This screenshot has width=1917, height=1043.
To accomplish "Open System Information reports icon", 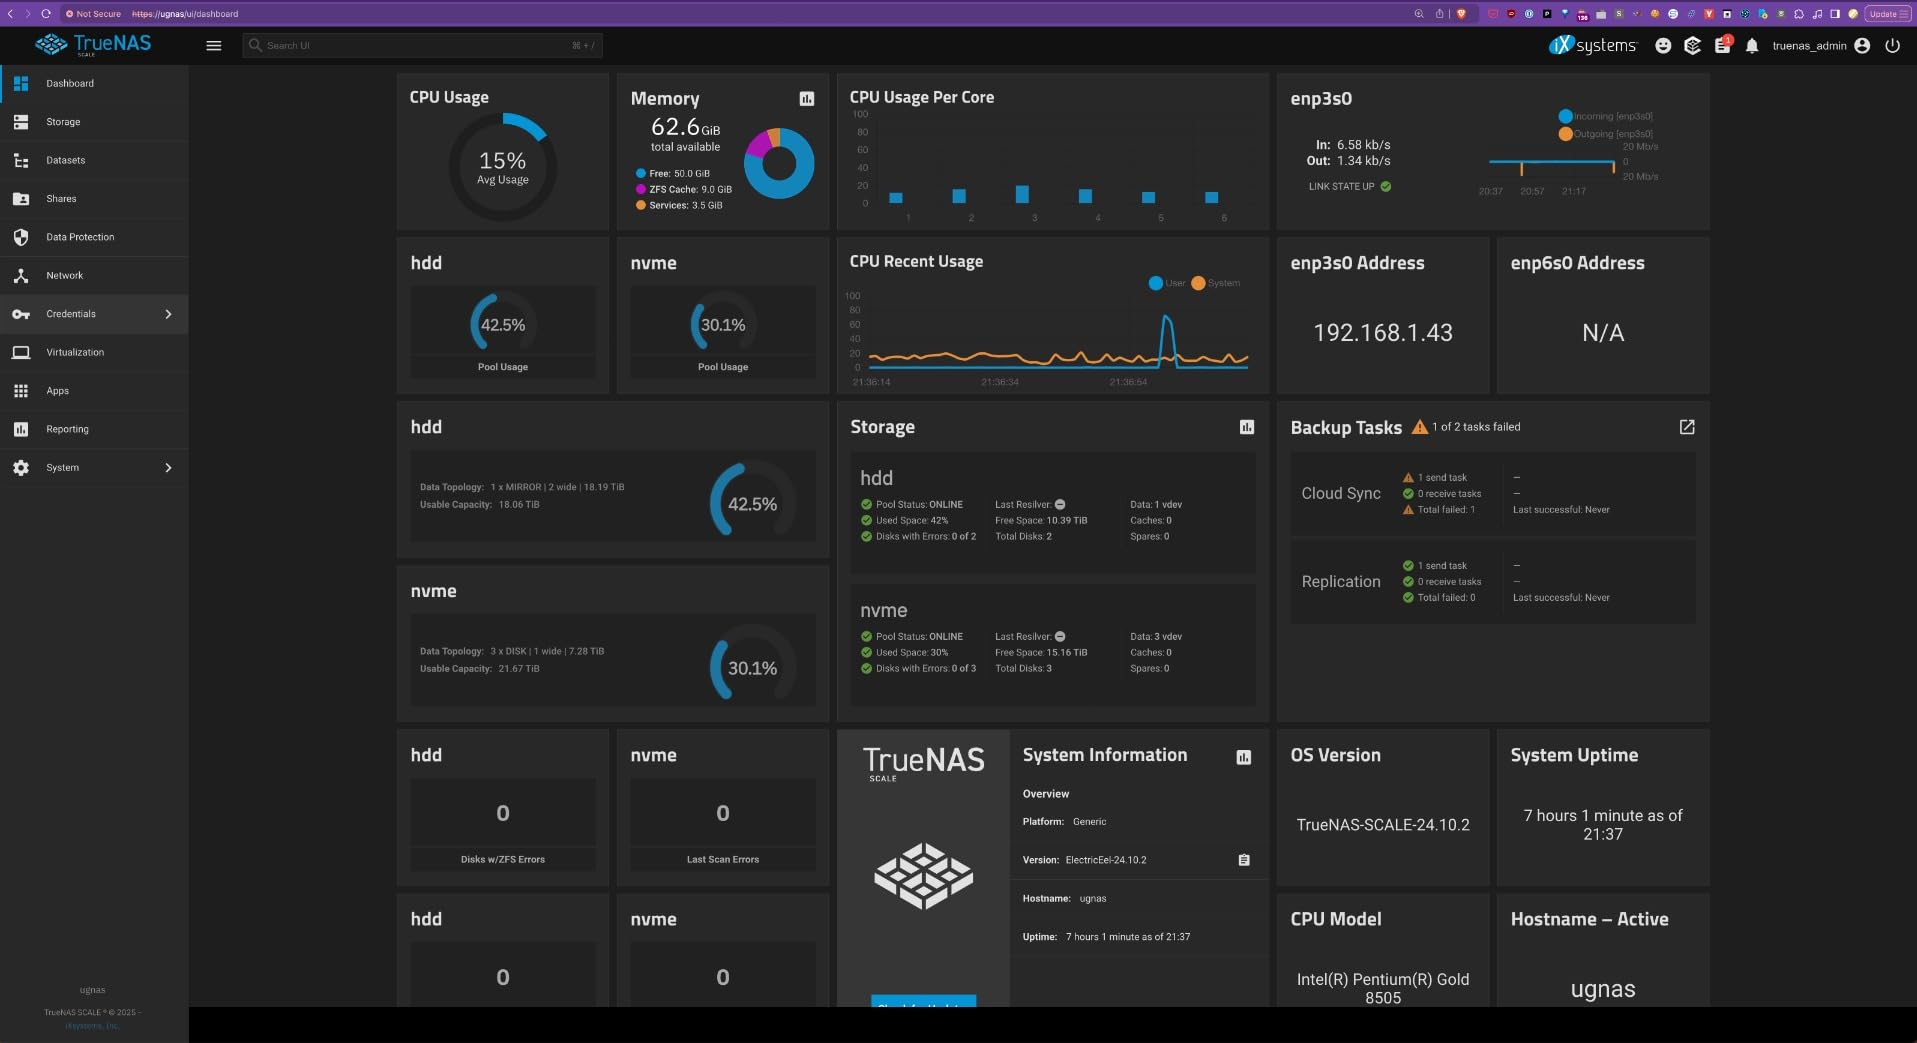I will (x=1244, y=757).
